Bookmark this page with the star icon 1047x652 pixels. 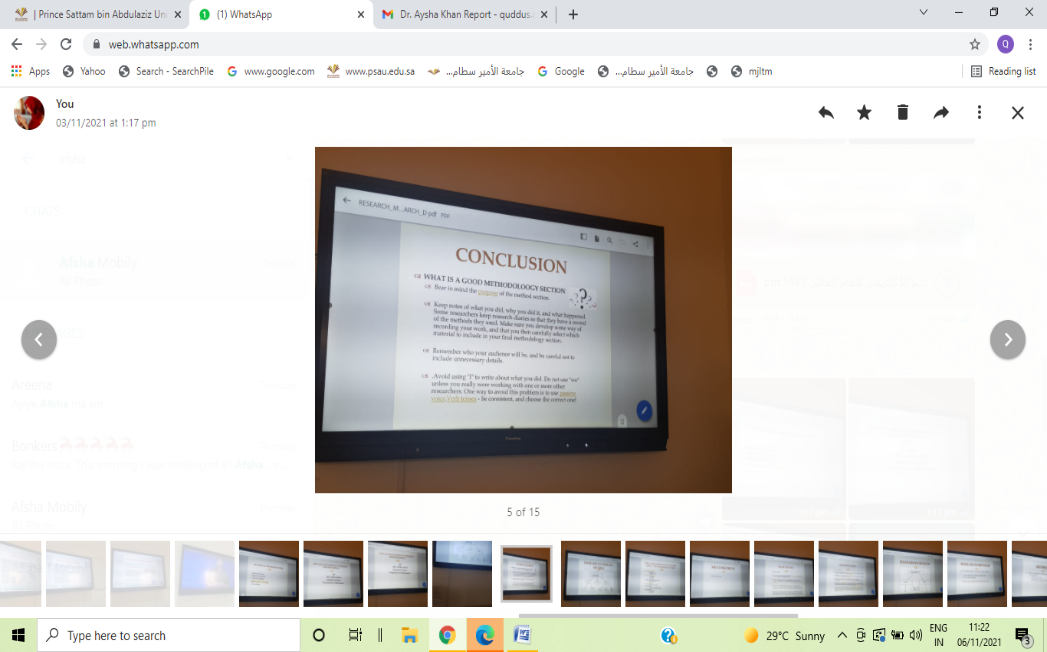click(974, 44)
